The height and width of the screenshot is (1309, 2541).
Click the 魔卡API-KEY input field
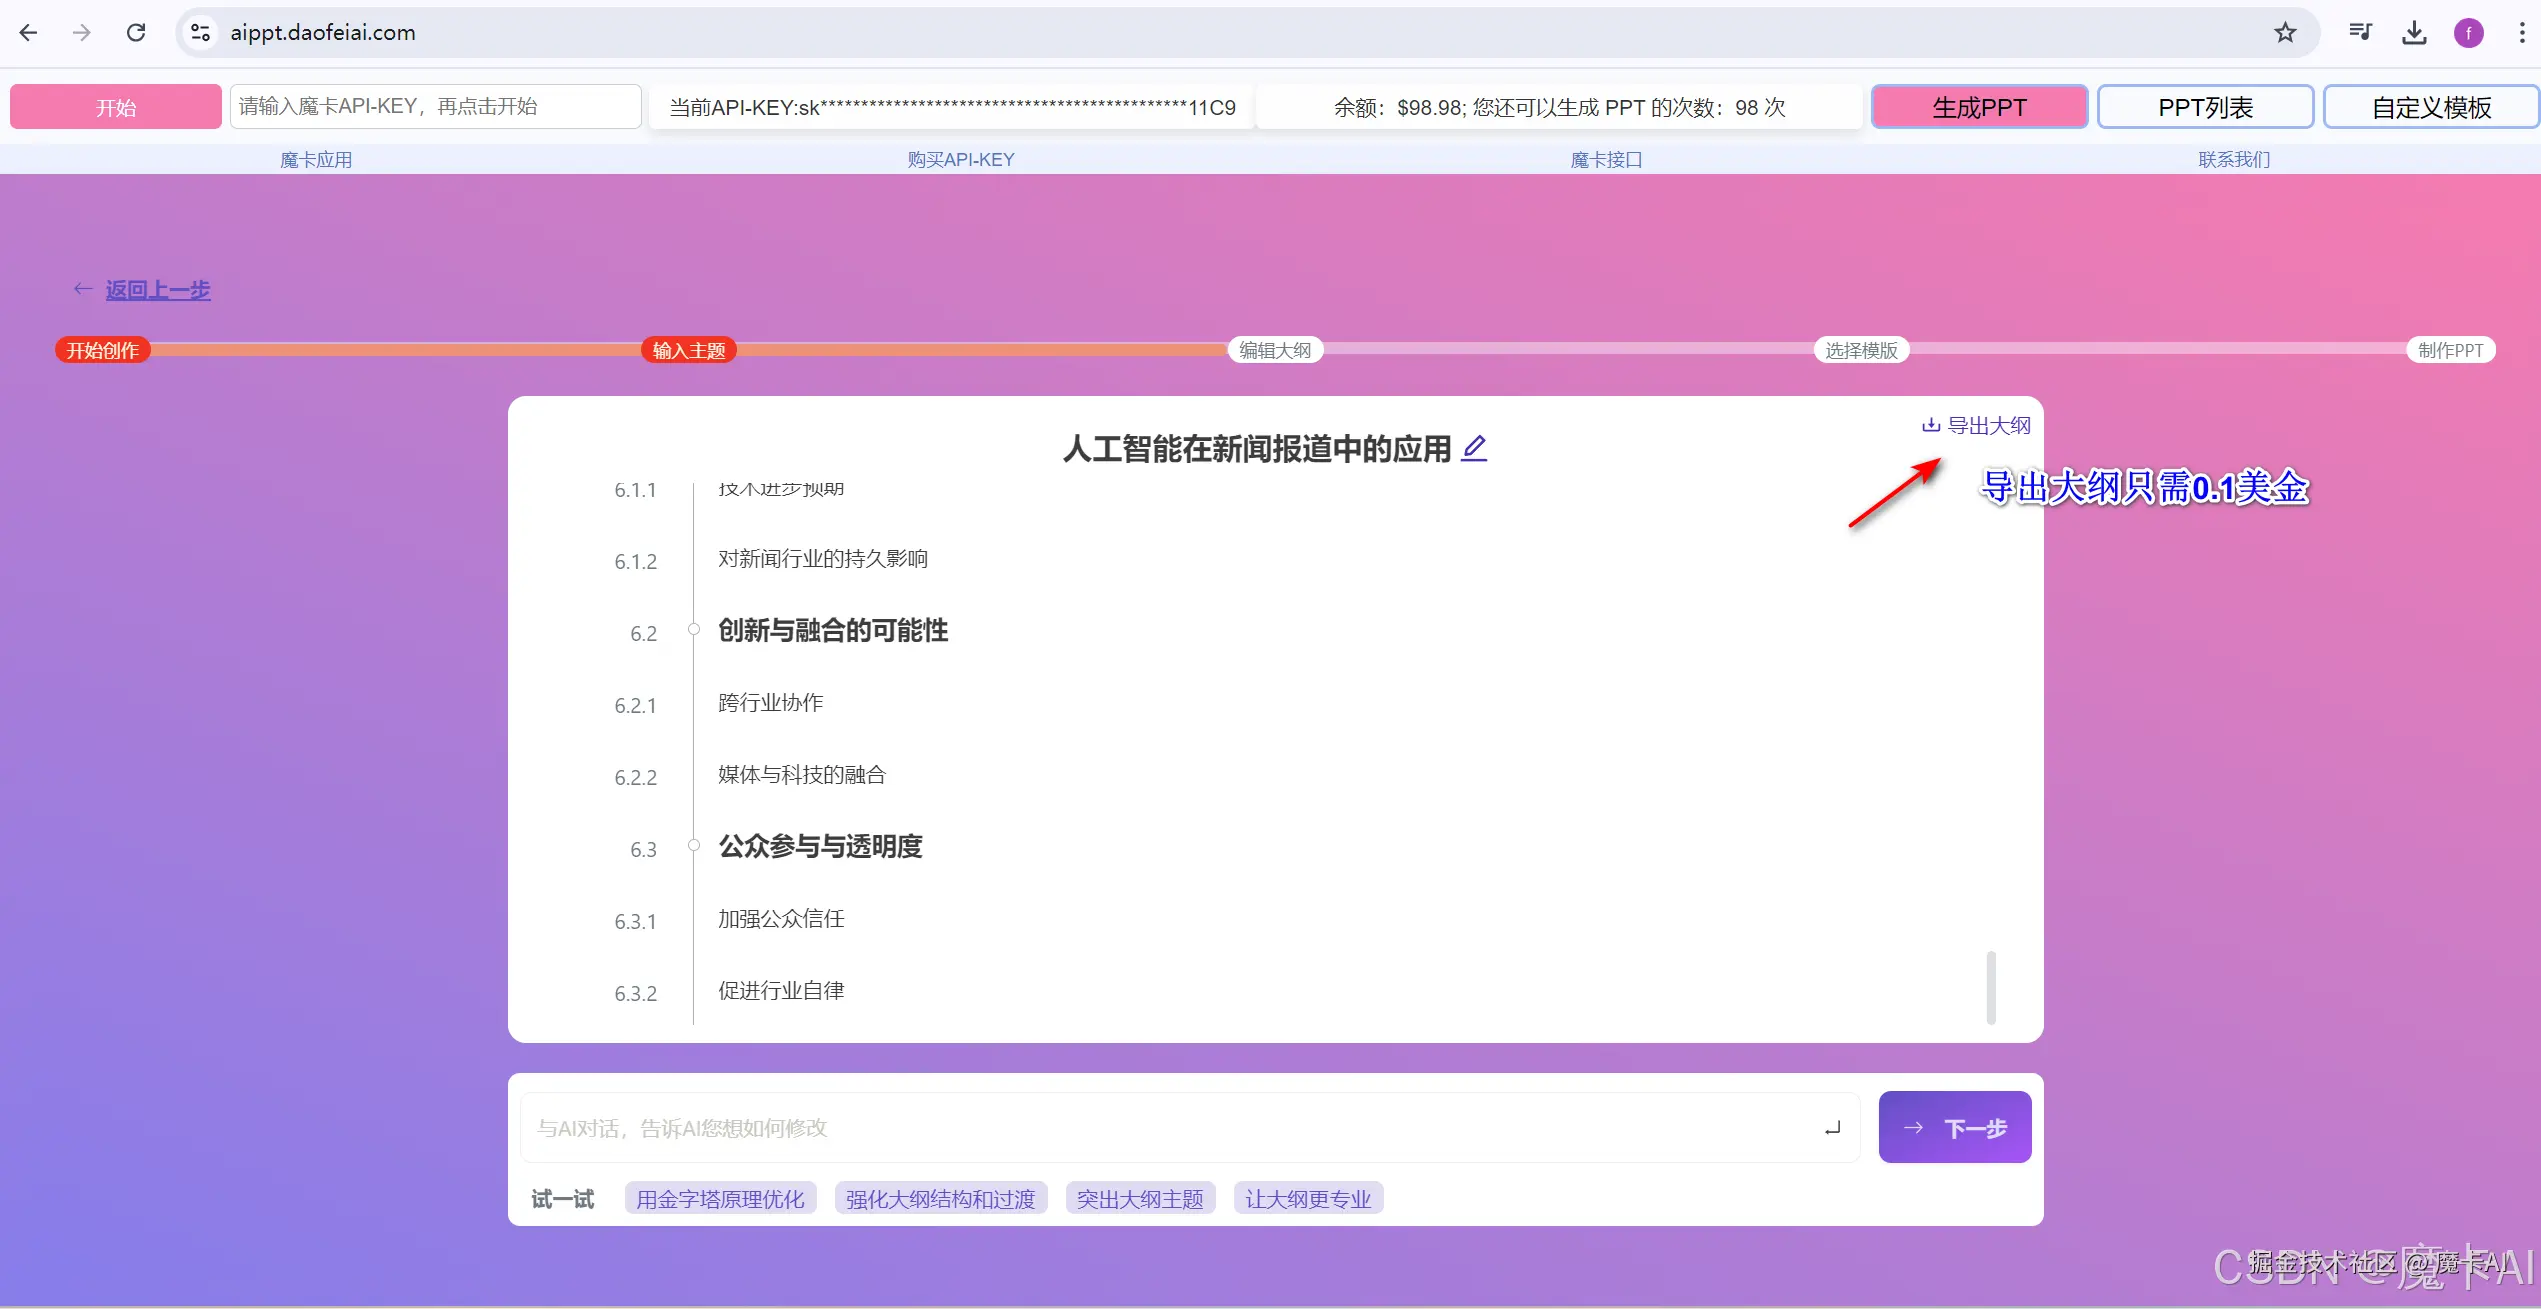(435, 107)
